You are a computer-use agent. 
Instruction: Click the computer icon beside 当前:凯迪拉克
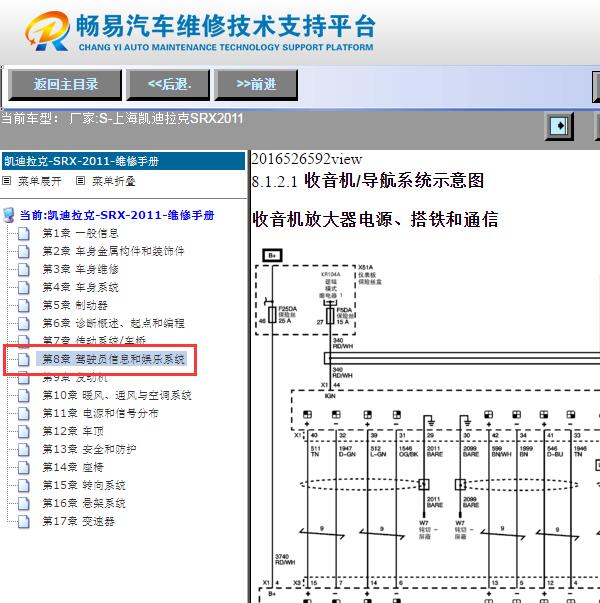8,215
